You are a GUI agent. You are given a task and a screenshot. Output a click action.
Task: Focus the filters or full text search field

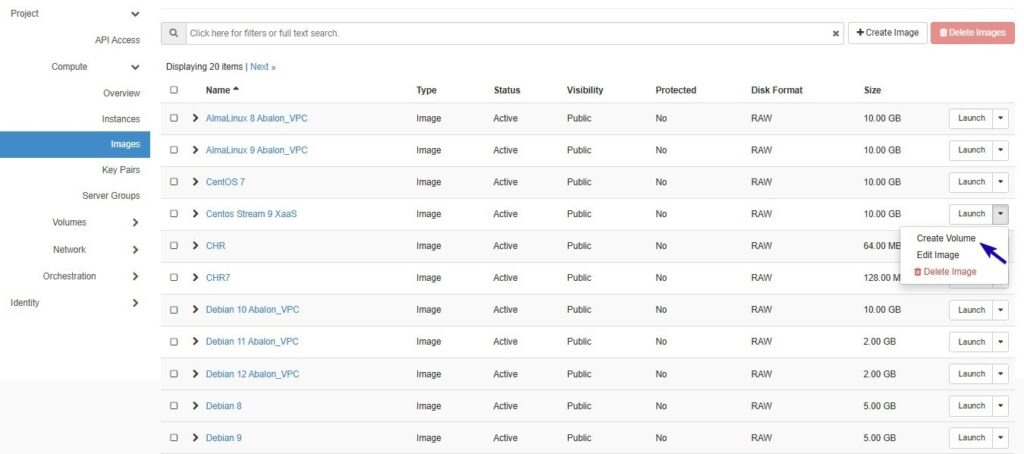[x=515, y=33]
